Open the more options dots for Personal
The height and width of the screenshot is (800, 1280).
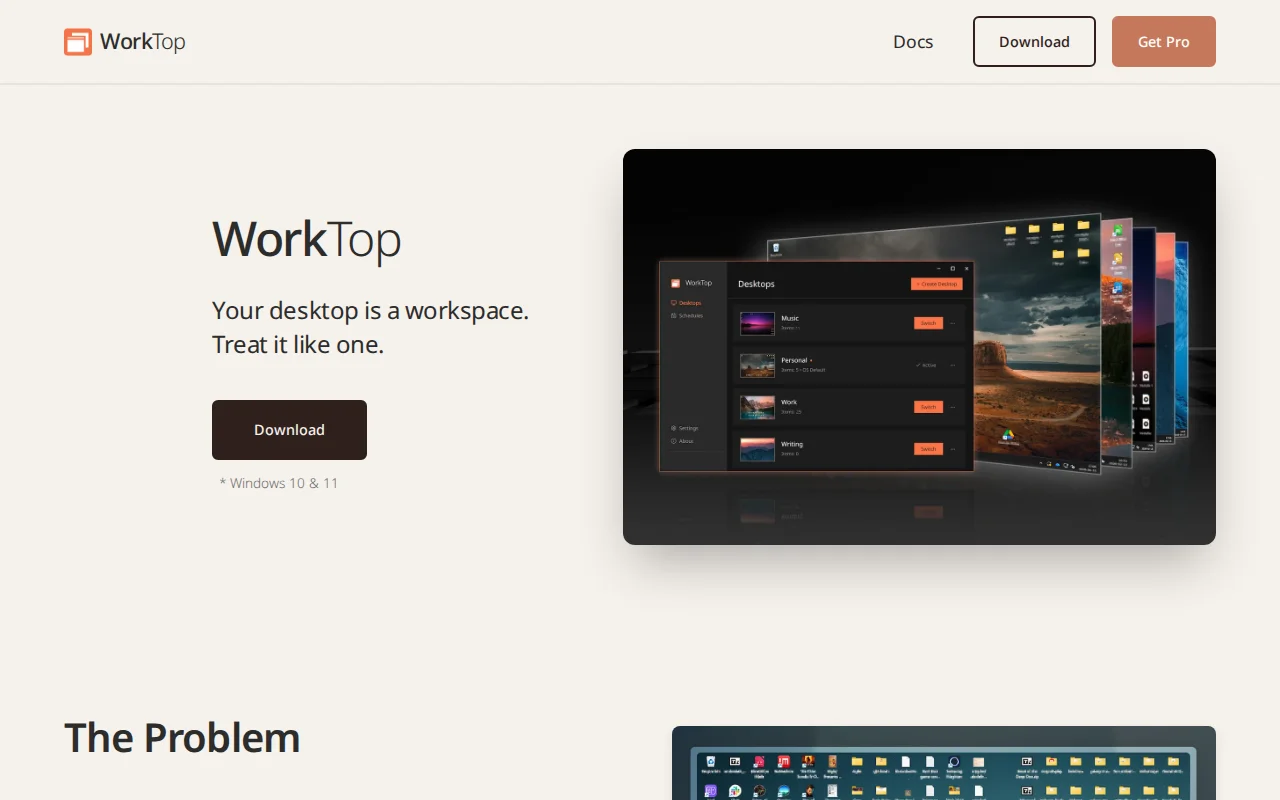tap(953, 365)
